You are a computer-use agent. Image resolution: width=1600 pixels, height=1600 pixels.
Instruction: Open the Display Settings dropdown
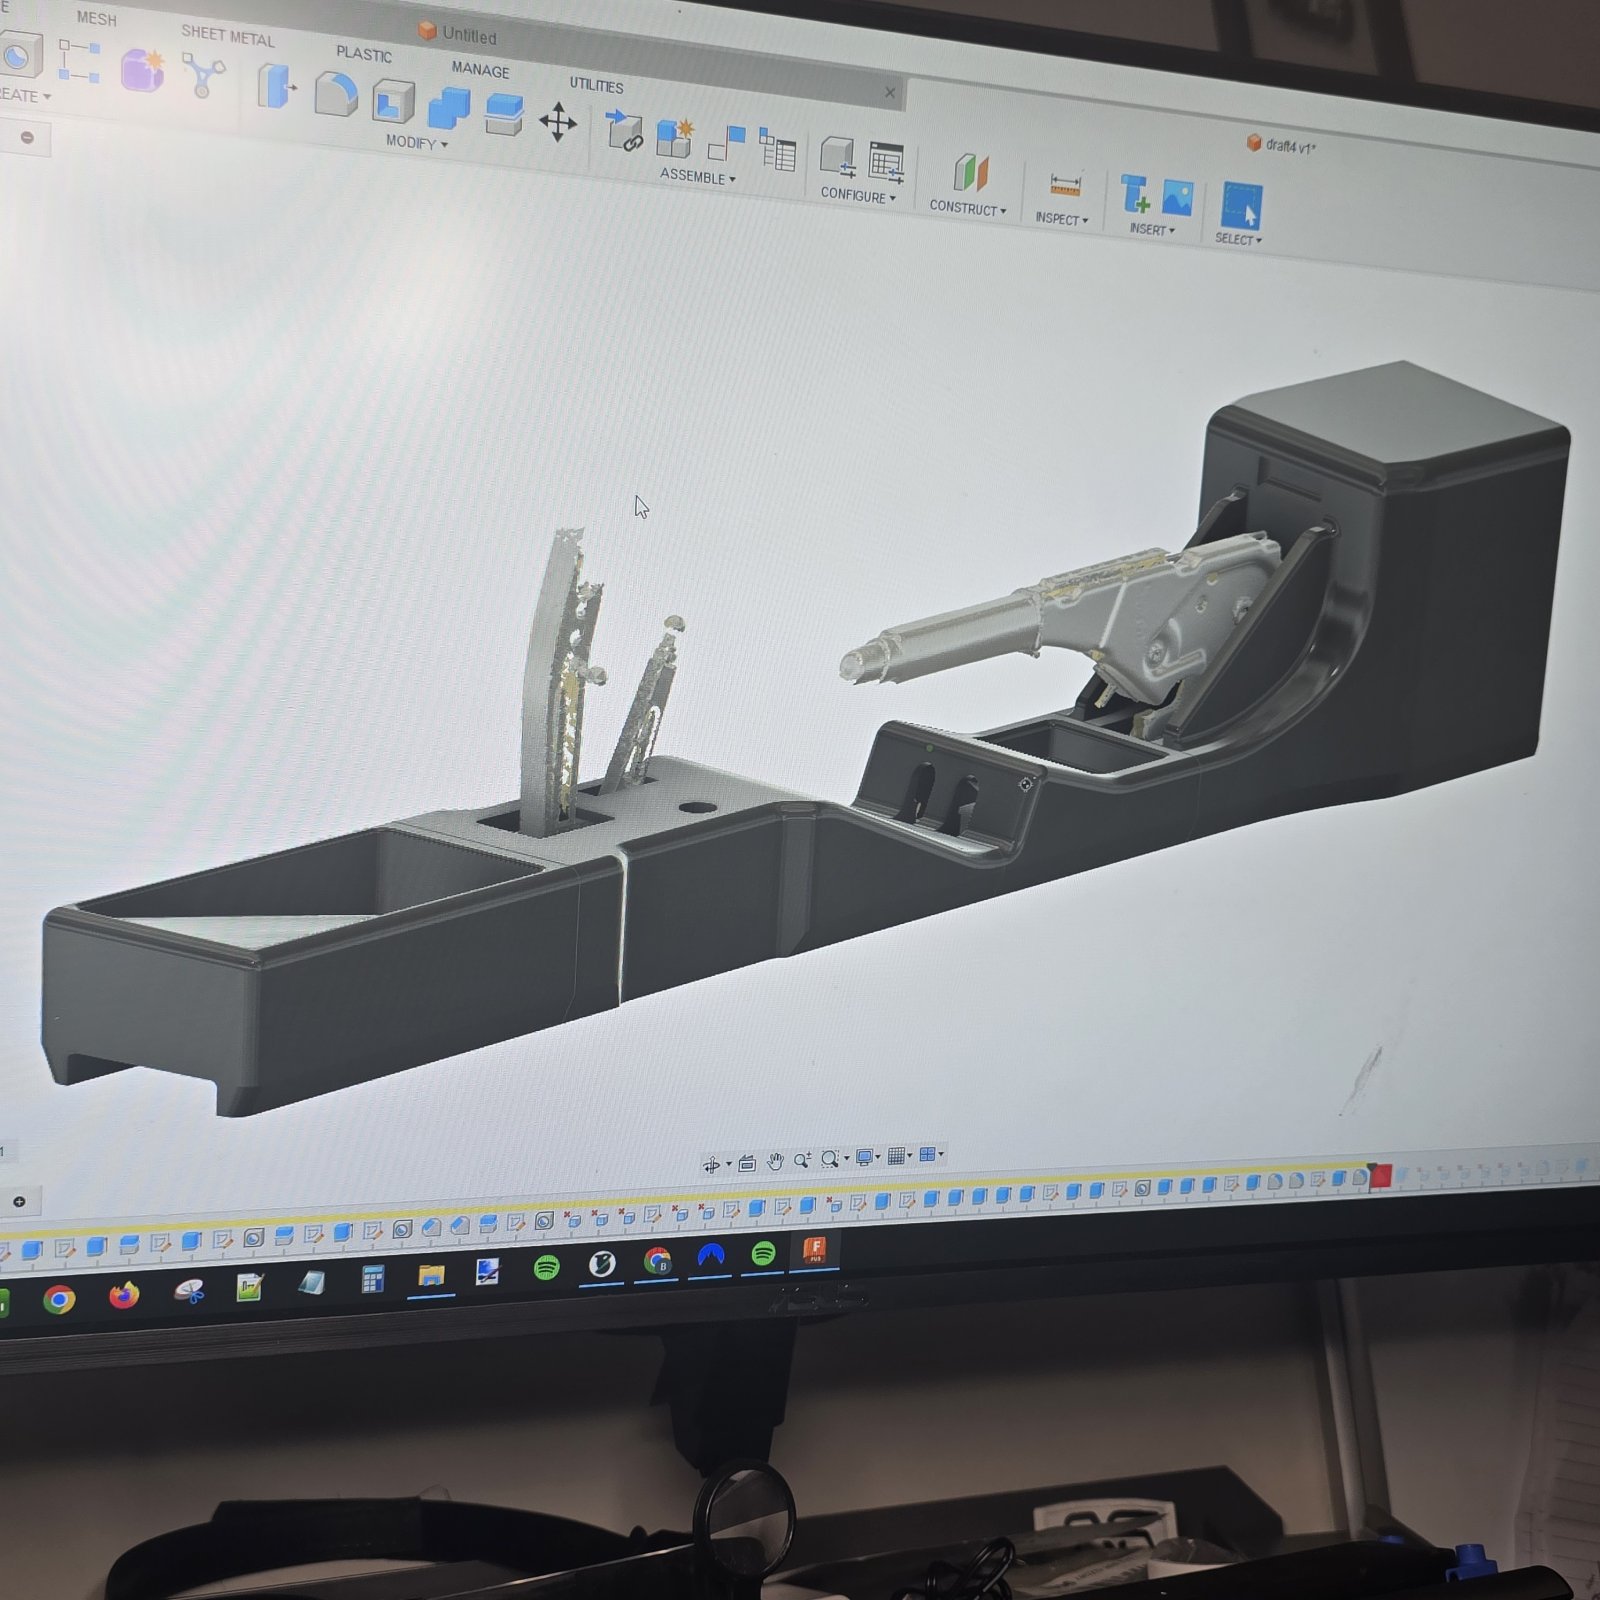[x=866, y=1157]
